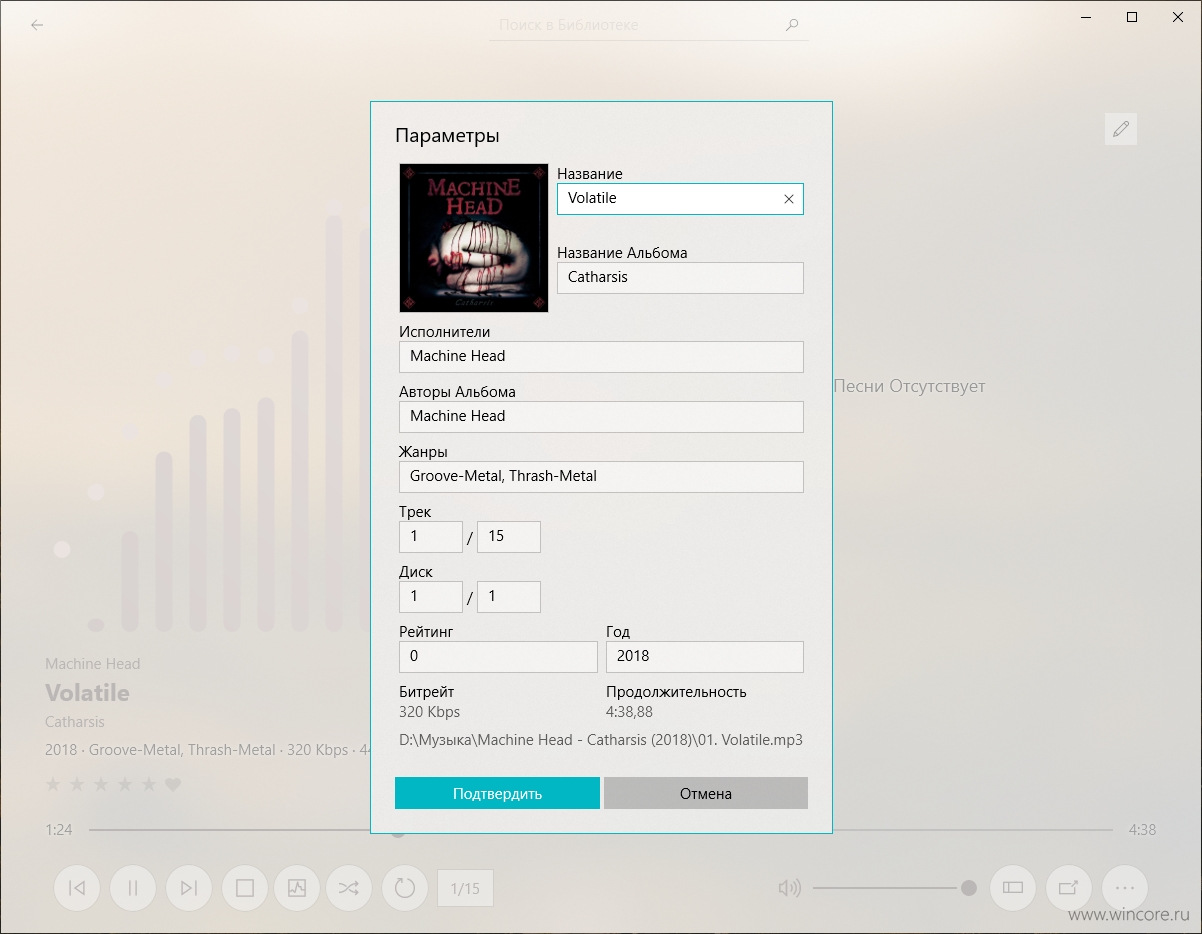Edit the Название Альбома field Catharsis
The image size is (1202, 934).
click(680, 278)
